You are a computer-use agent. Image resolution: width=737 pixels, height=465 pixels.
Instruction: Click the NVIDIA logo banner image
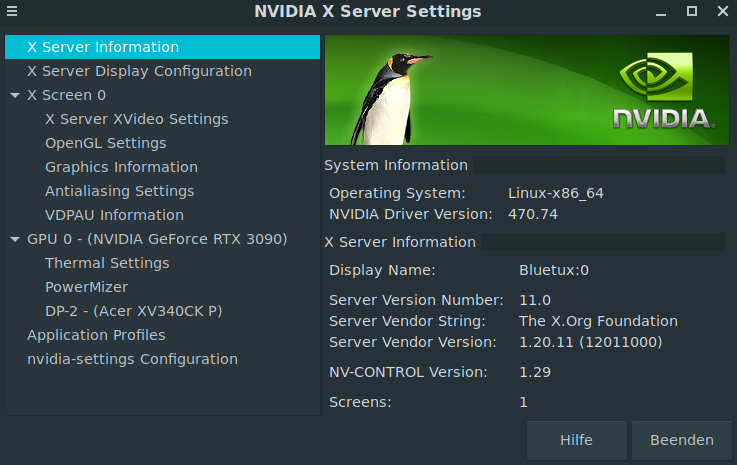tap(527, 90)
